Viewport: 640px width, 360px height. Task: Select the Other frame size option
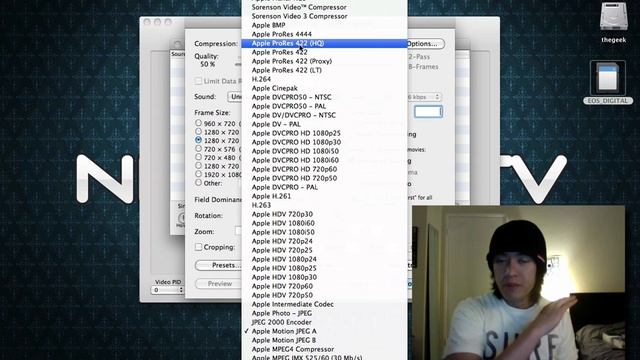[x=198, y=182]
